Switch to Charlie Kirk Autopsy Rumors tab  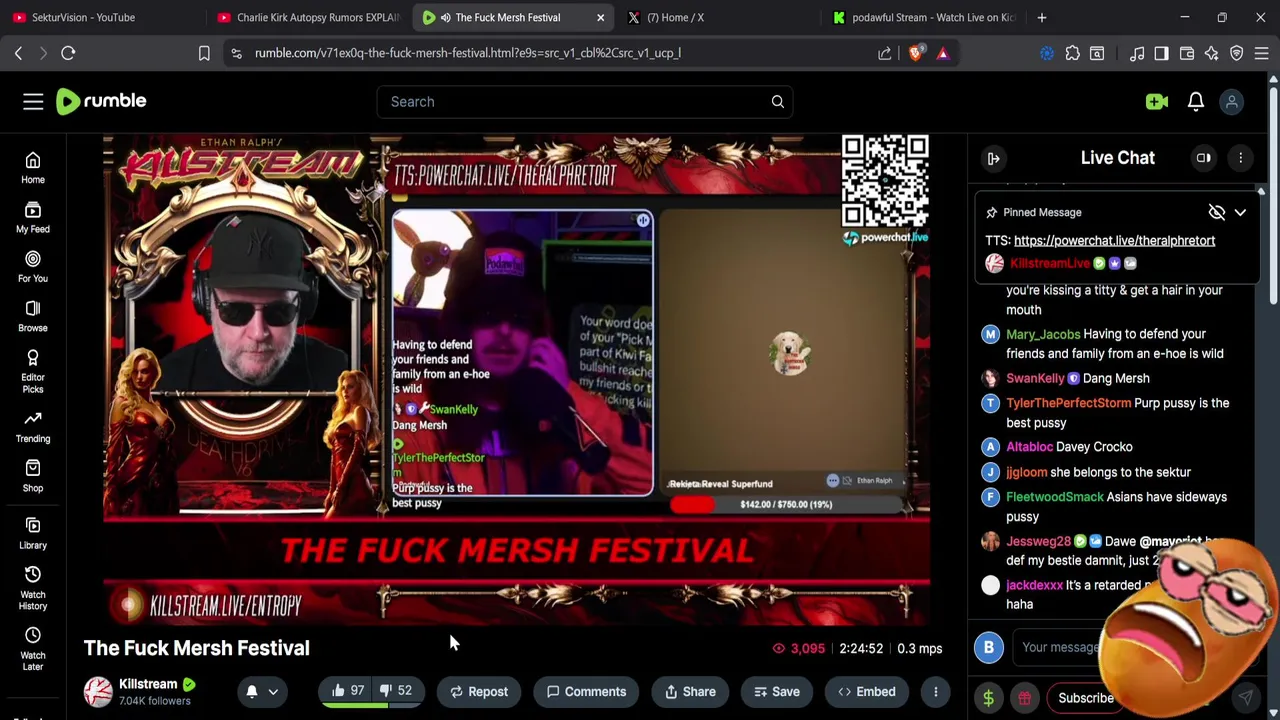click(x=307, y=17)
